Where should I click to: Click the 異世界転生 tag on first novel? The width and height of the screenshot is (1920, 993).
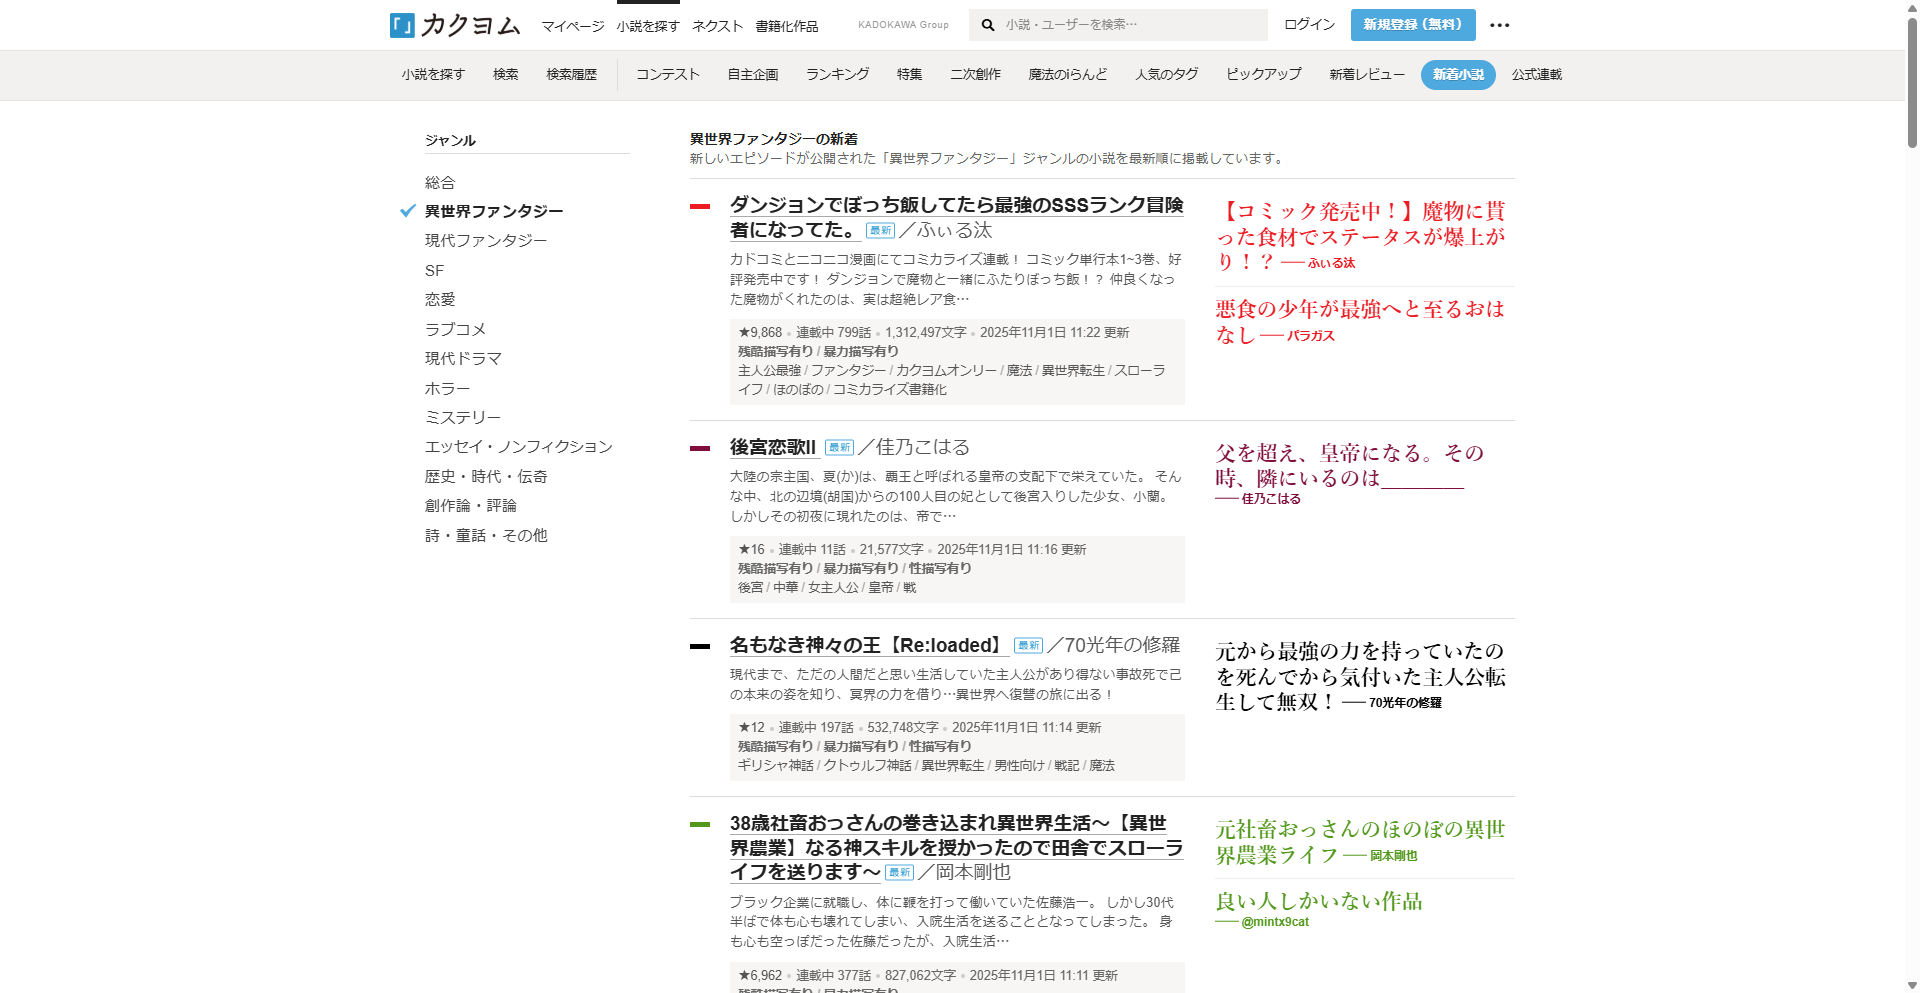pos(1073,371)
